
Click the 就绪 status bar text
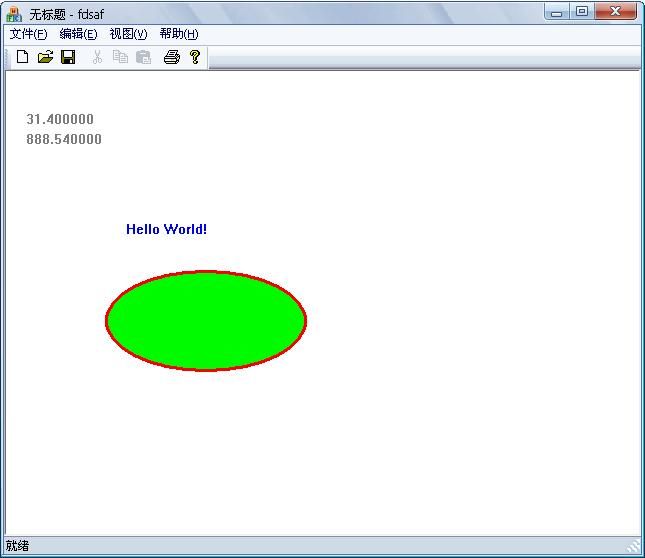click(x=17, y=546)
